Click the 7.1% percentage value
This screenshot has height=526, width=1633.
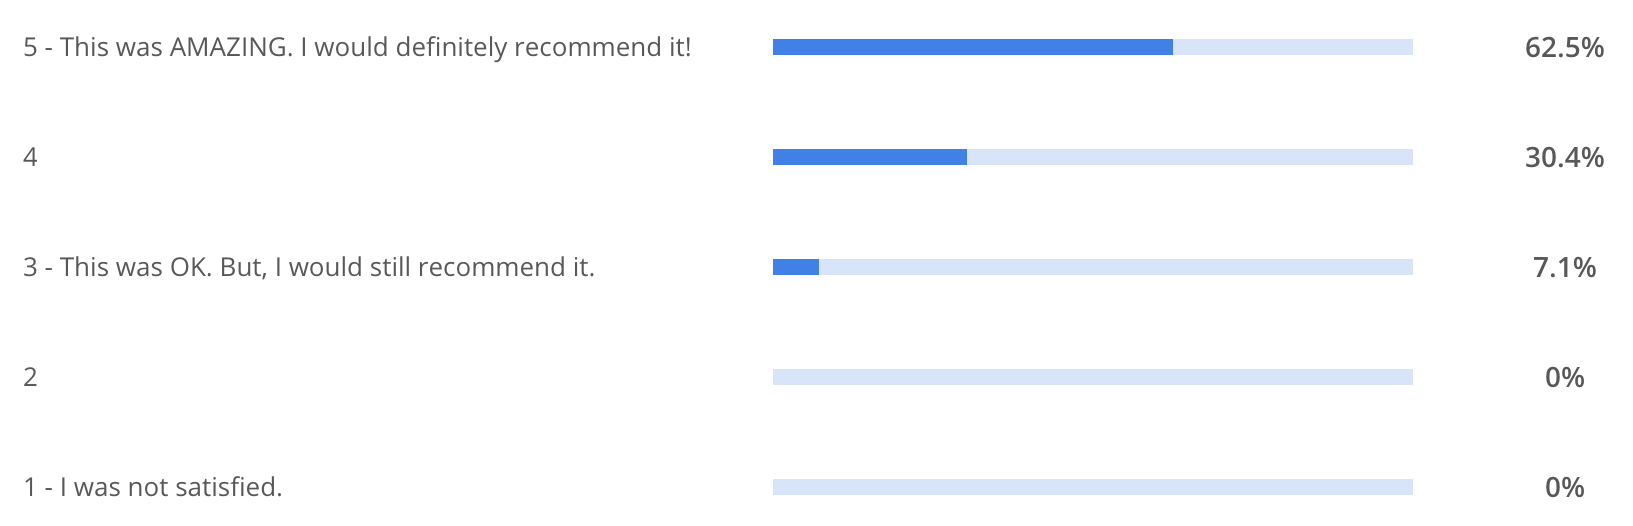click(1564, 267)
